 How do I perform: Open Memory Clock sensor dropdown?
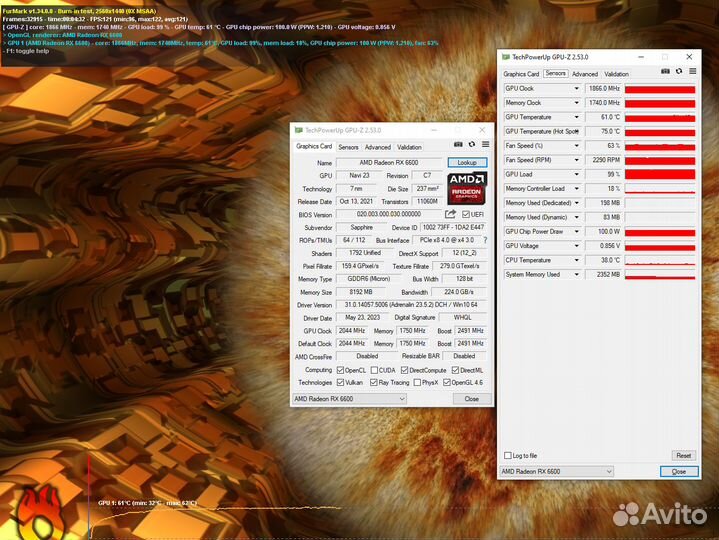pos(576,103)
